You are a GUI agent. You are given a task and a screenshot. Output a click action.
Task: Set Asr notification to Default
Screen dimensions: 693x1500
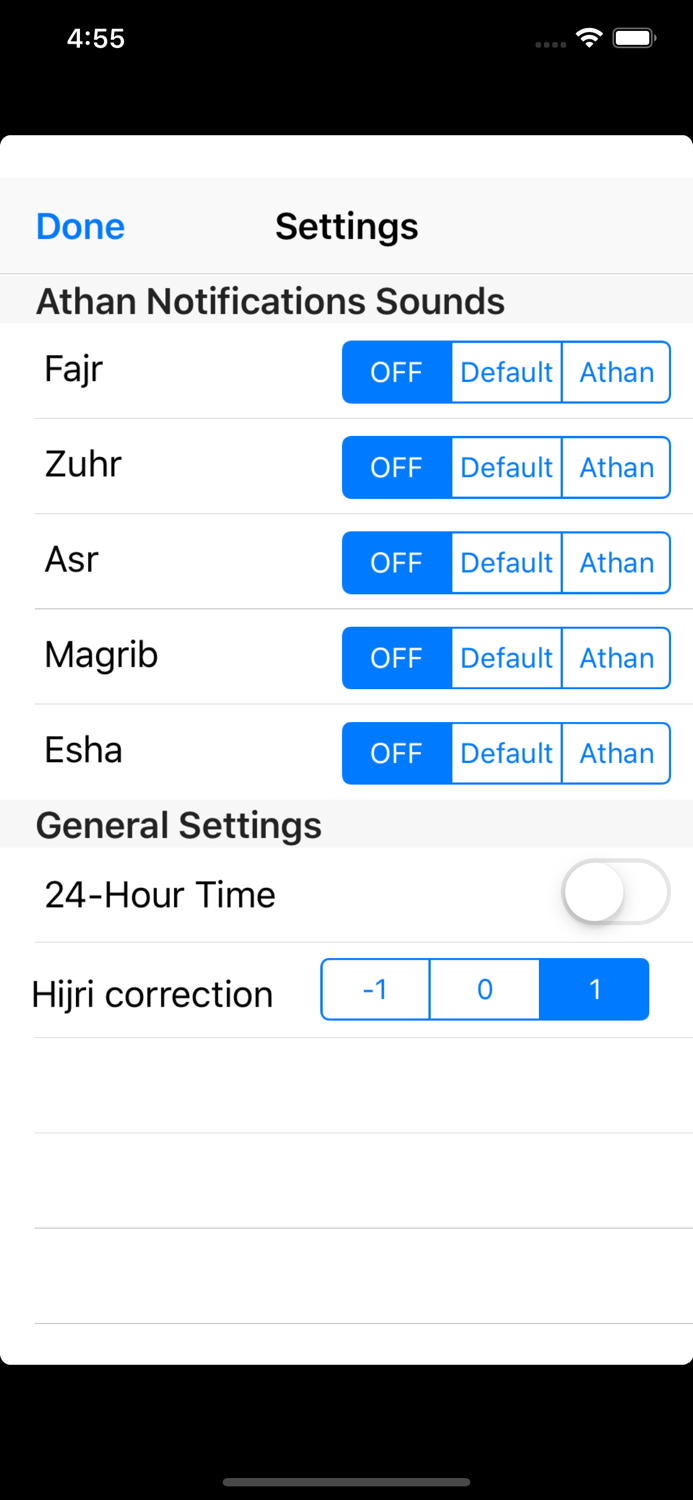point(506,562)
